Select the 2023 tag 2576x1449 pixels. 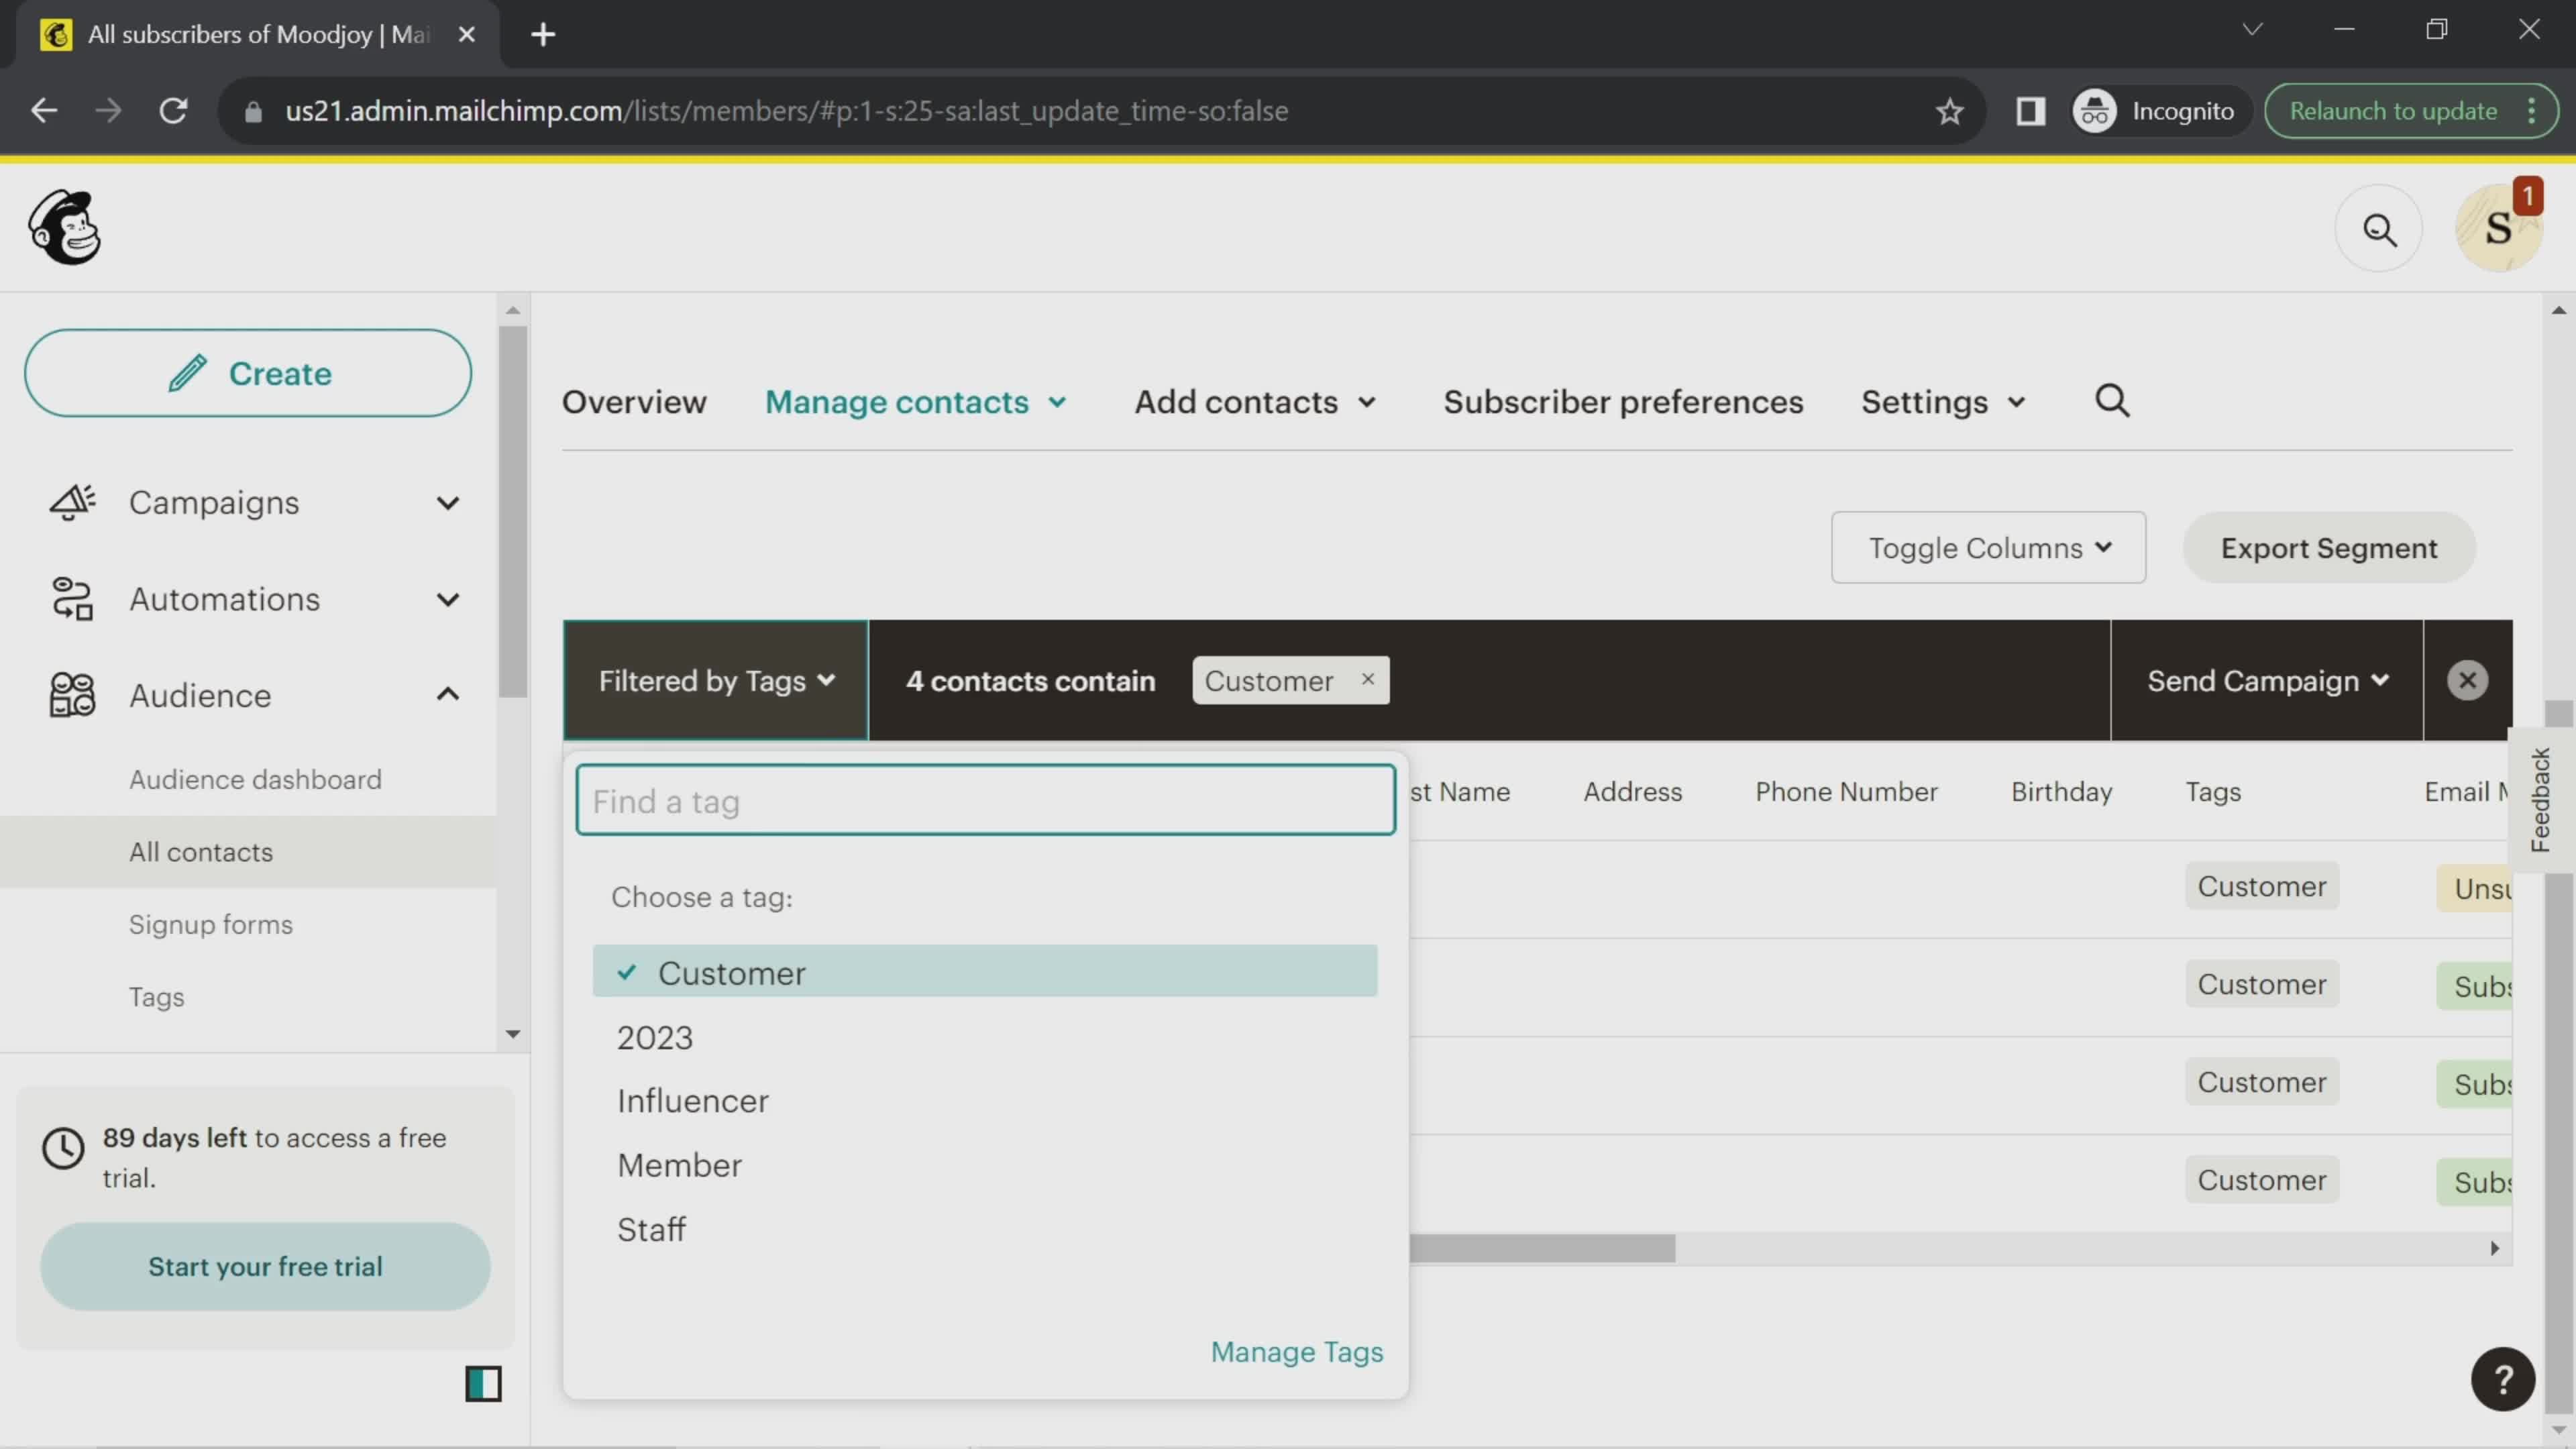pyautogui.click(x=655, y=1037)
